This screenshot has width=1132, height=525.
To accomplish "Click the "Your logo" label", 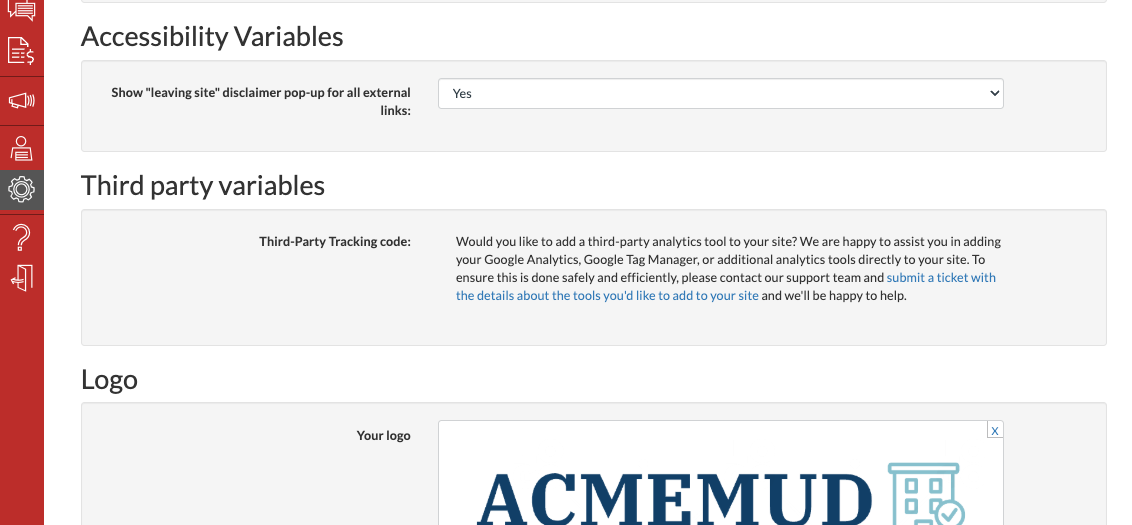I will pyautogui.click(x=383, y=435).
